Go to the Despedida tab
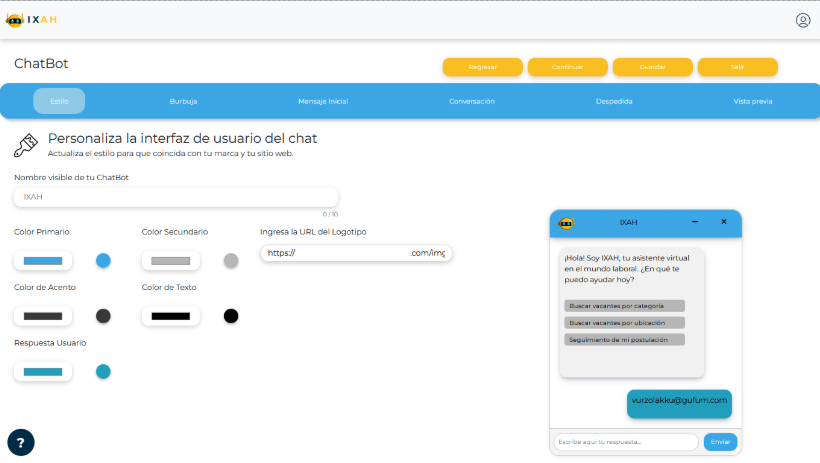 point(614,101)
